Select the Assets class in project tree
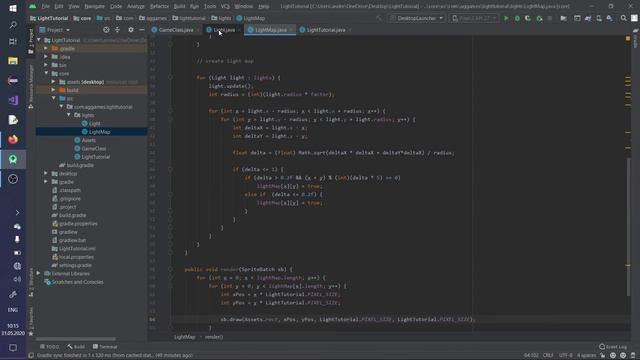 89,140
